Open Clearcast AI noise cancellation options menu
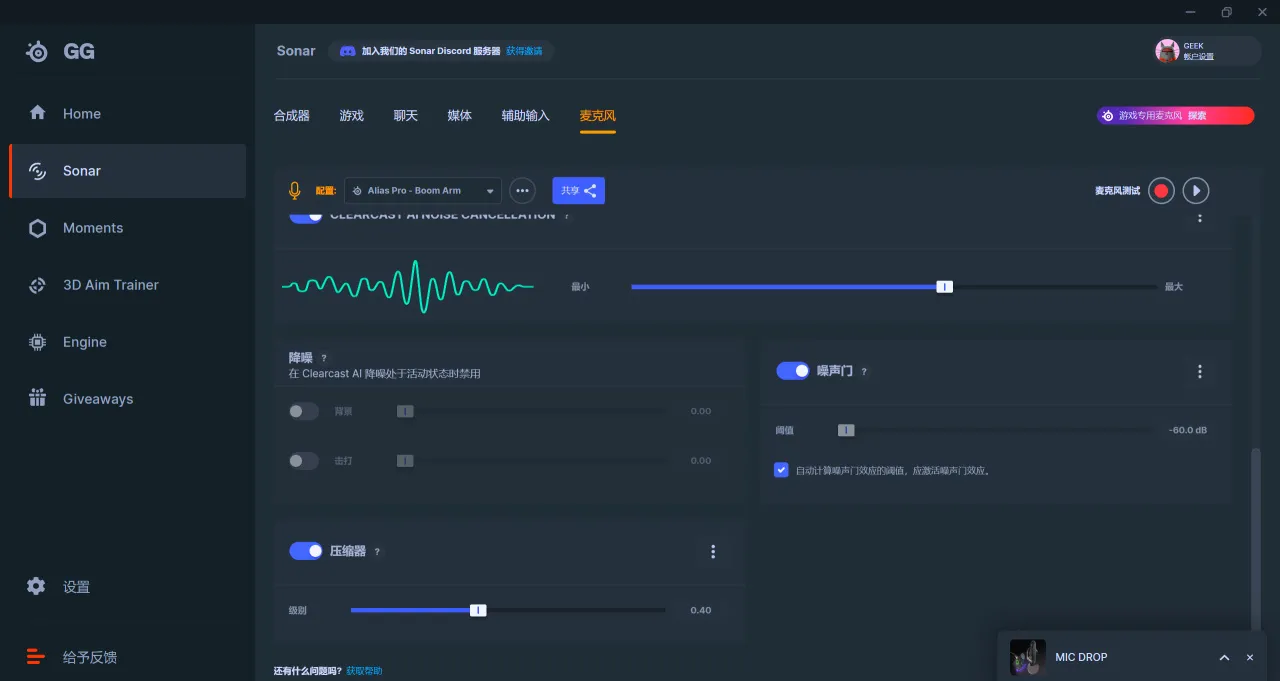1280x681 pixels. click(x=1200, y=217)
